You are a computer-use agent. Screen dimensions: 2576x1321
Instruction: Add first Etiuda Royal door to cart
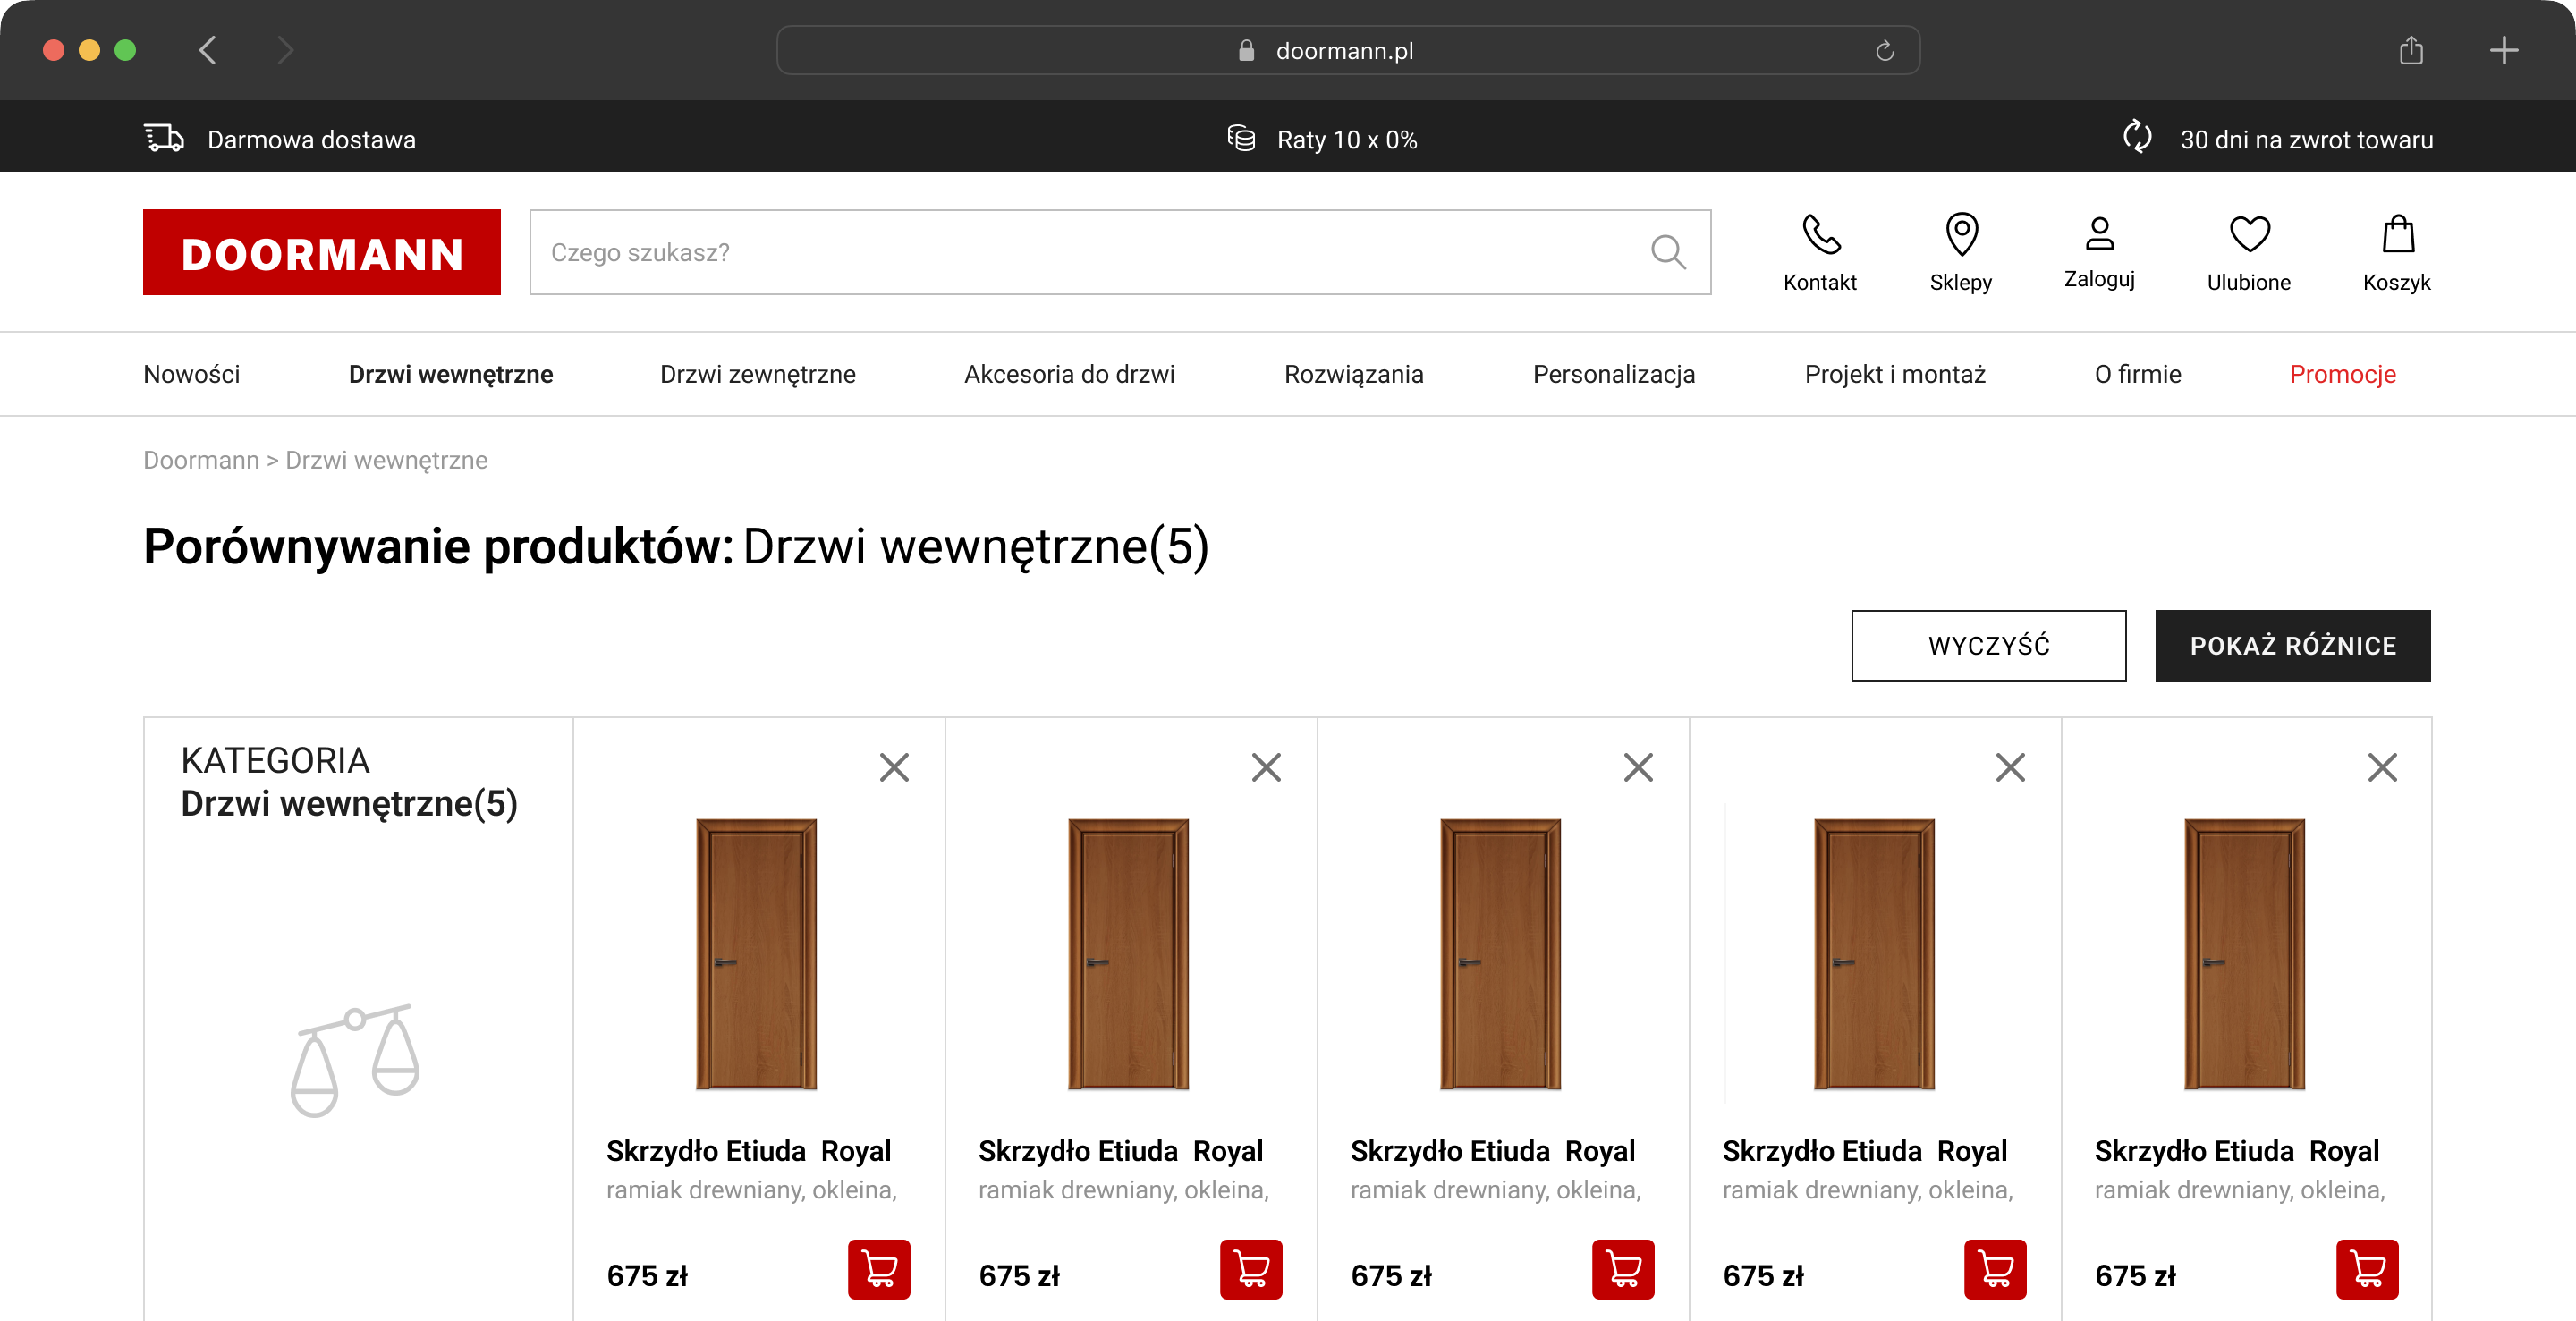tap(879, 1269)
